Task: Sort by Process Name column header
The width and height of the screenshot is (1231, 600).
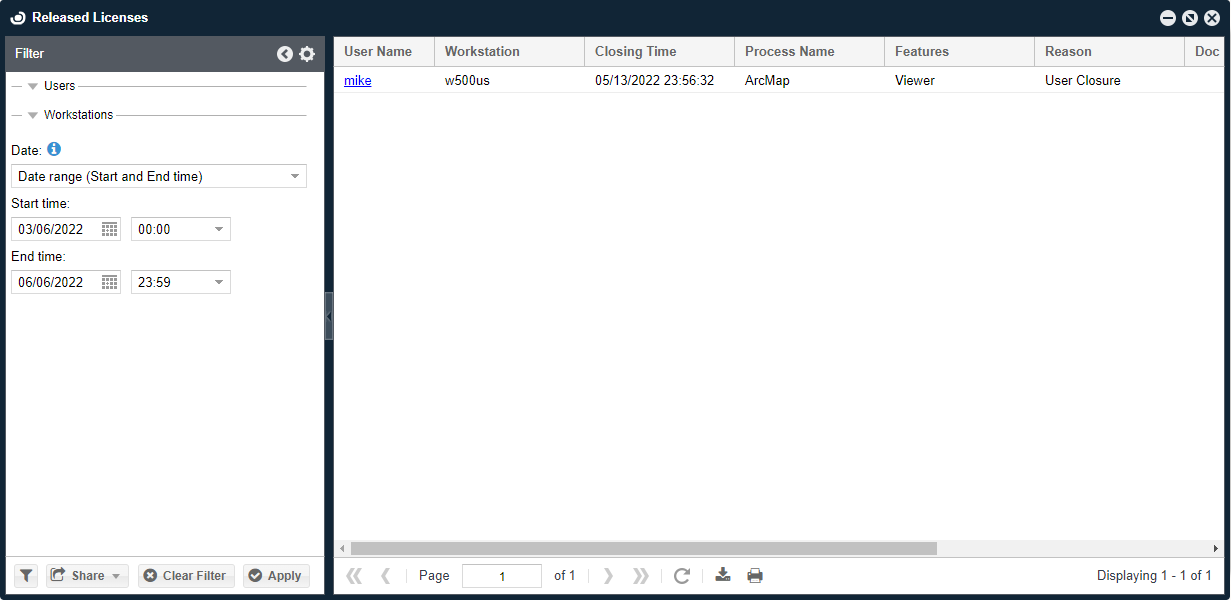Action: (x=789, y=52)
